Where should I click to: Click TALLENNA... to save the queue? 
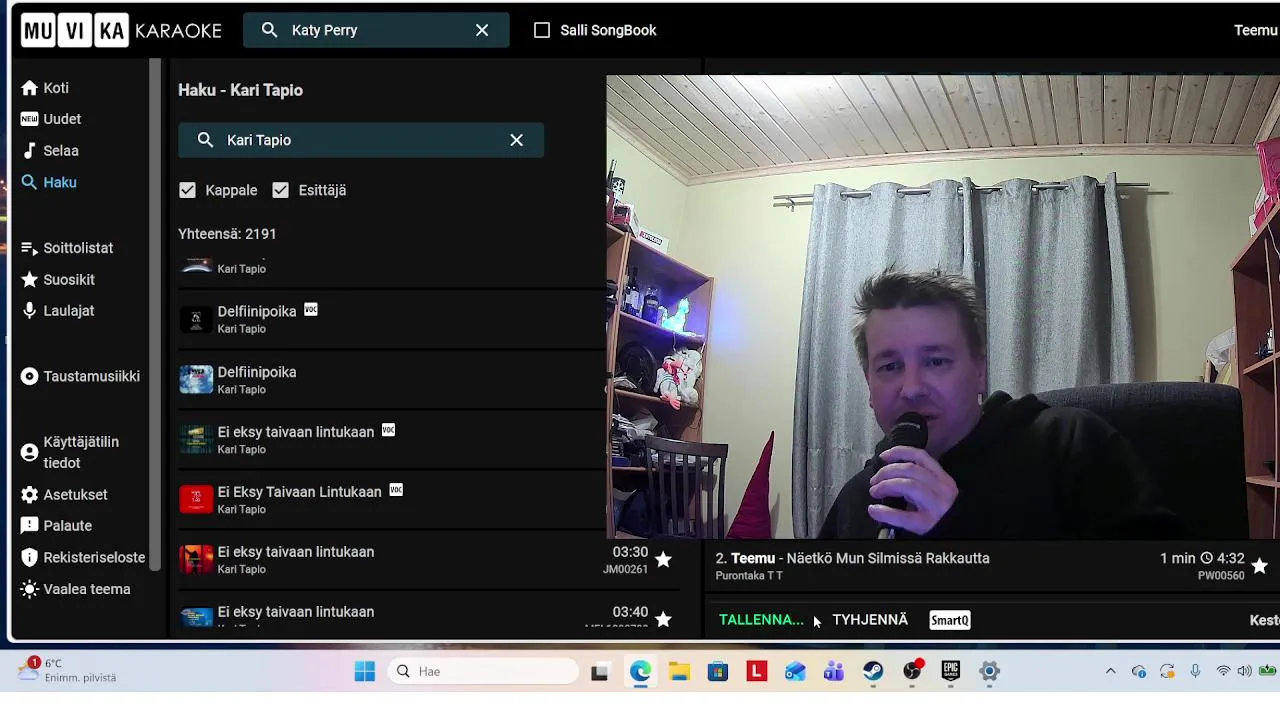[761, 620]
